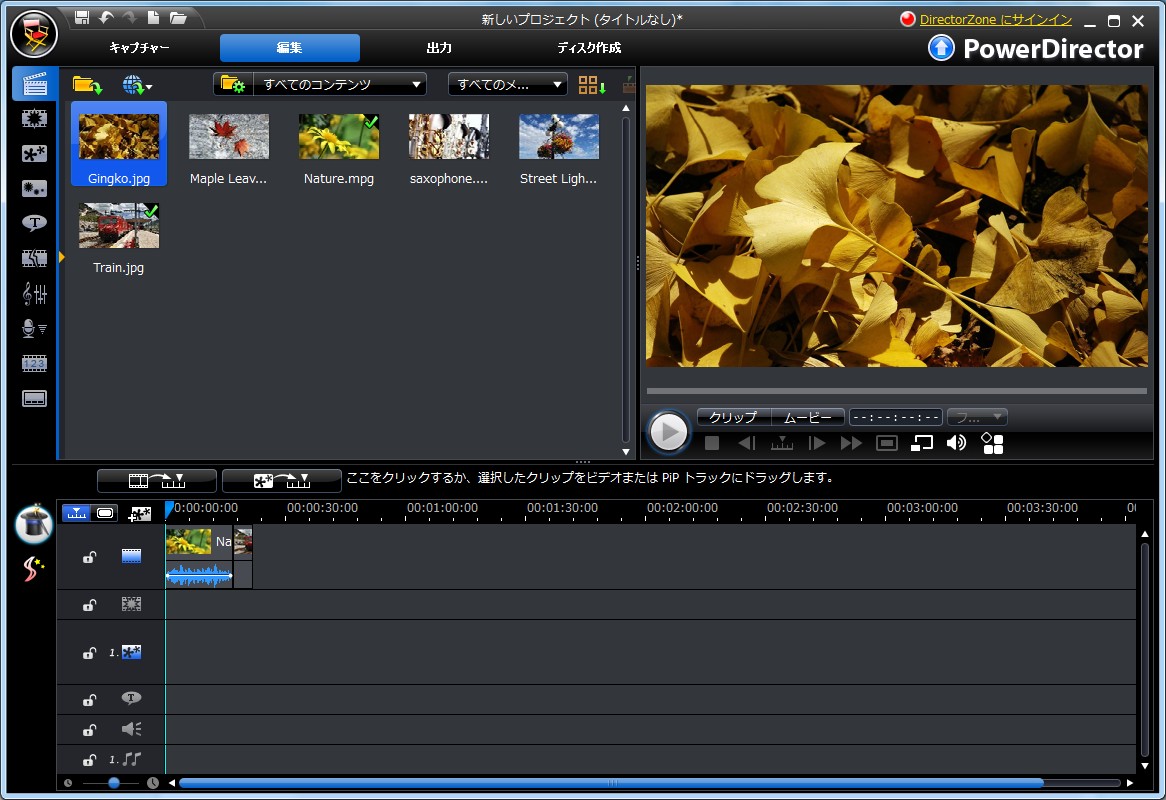1166x800 pixels.
Task: Toggle lock on the title track
Action: coord(89,700)
